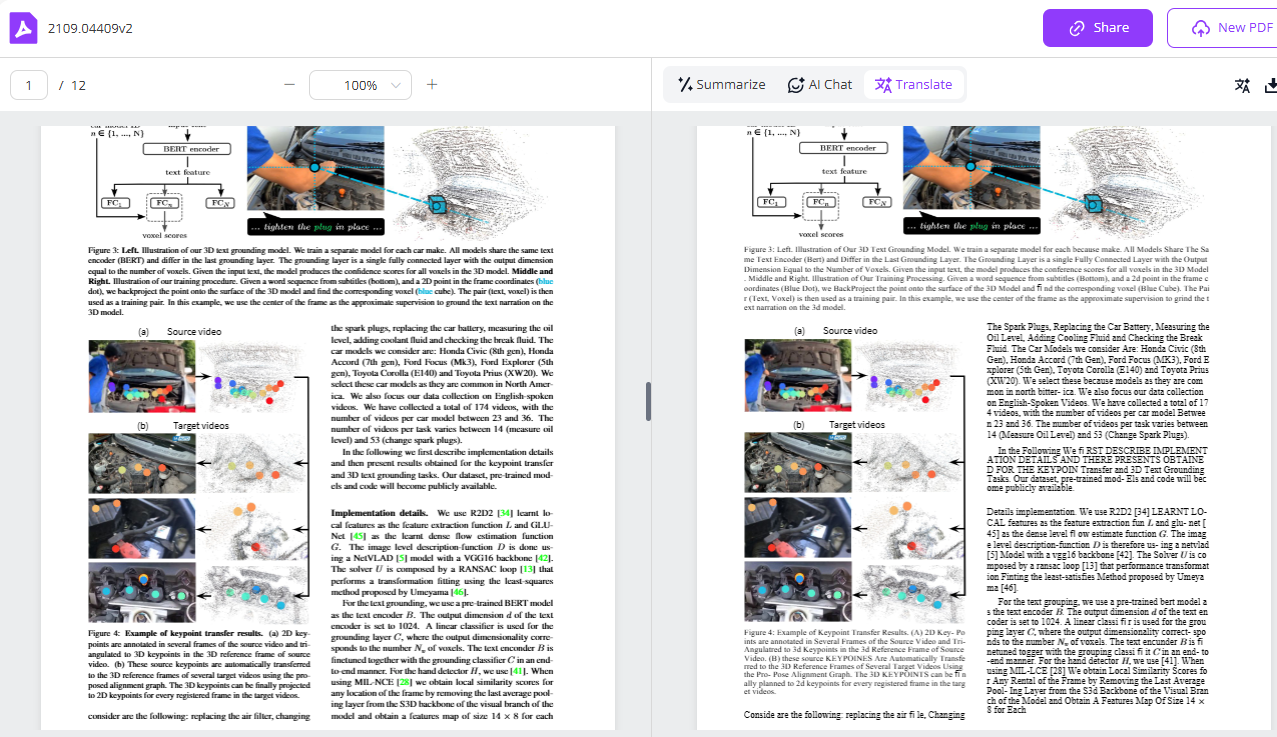Click the Share button
The width and height of the screenshot is (1277, 737).
(1097, 28)
